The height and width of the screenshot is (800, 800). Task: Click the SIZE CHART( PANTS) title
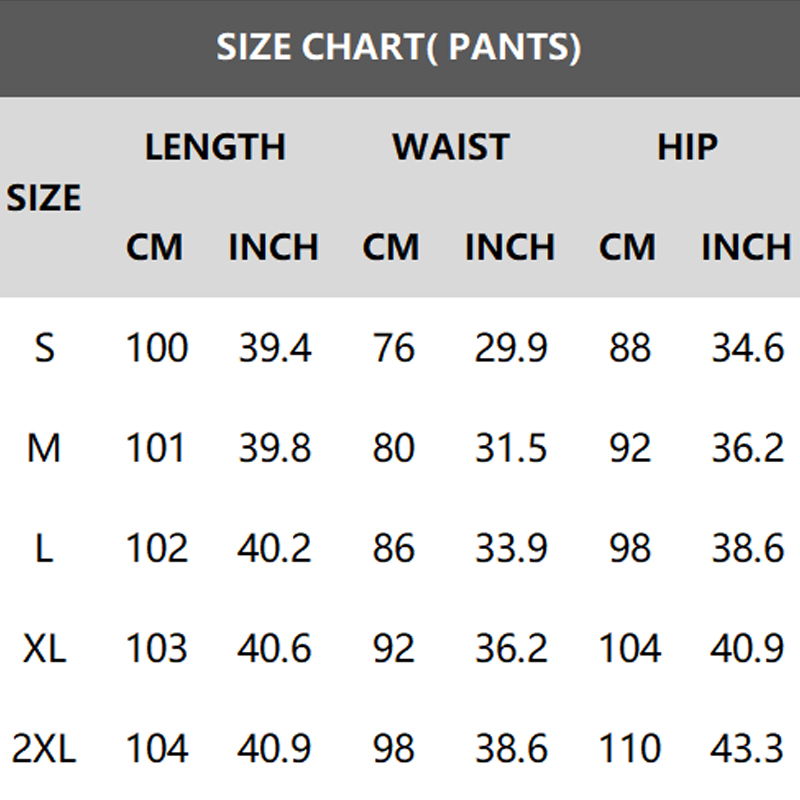point(398,47)
